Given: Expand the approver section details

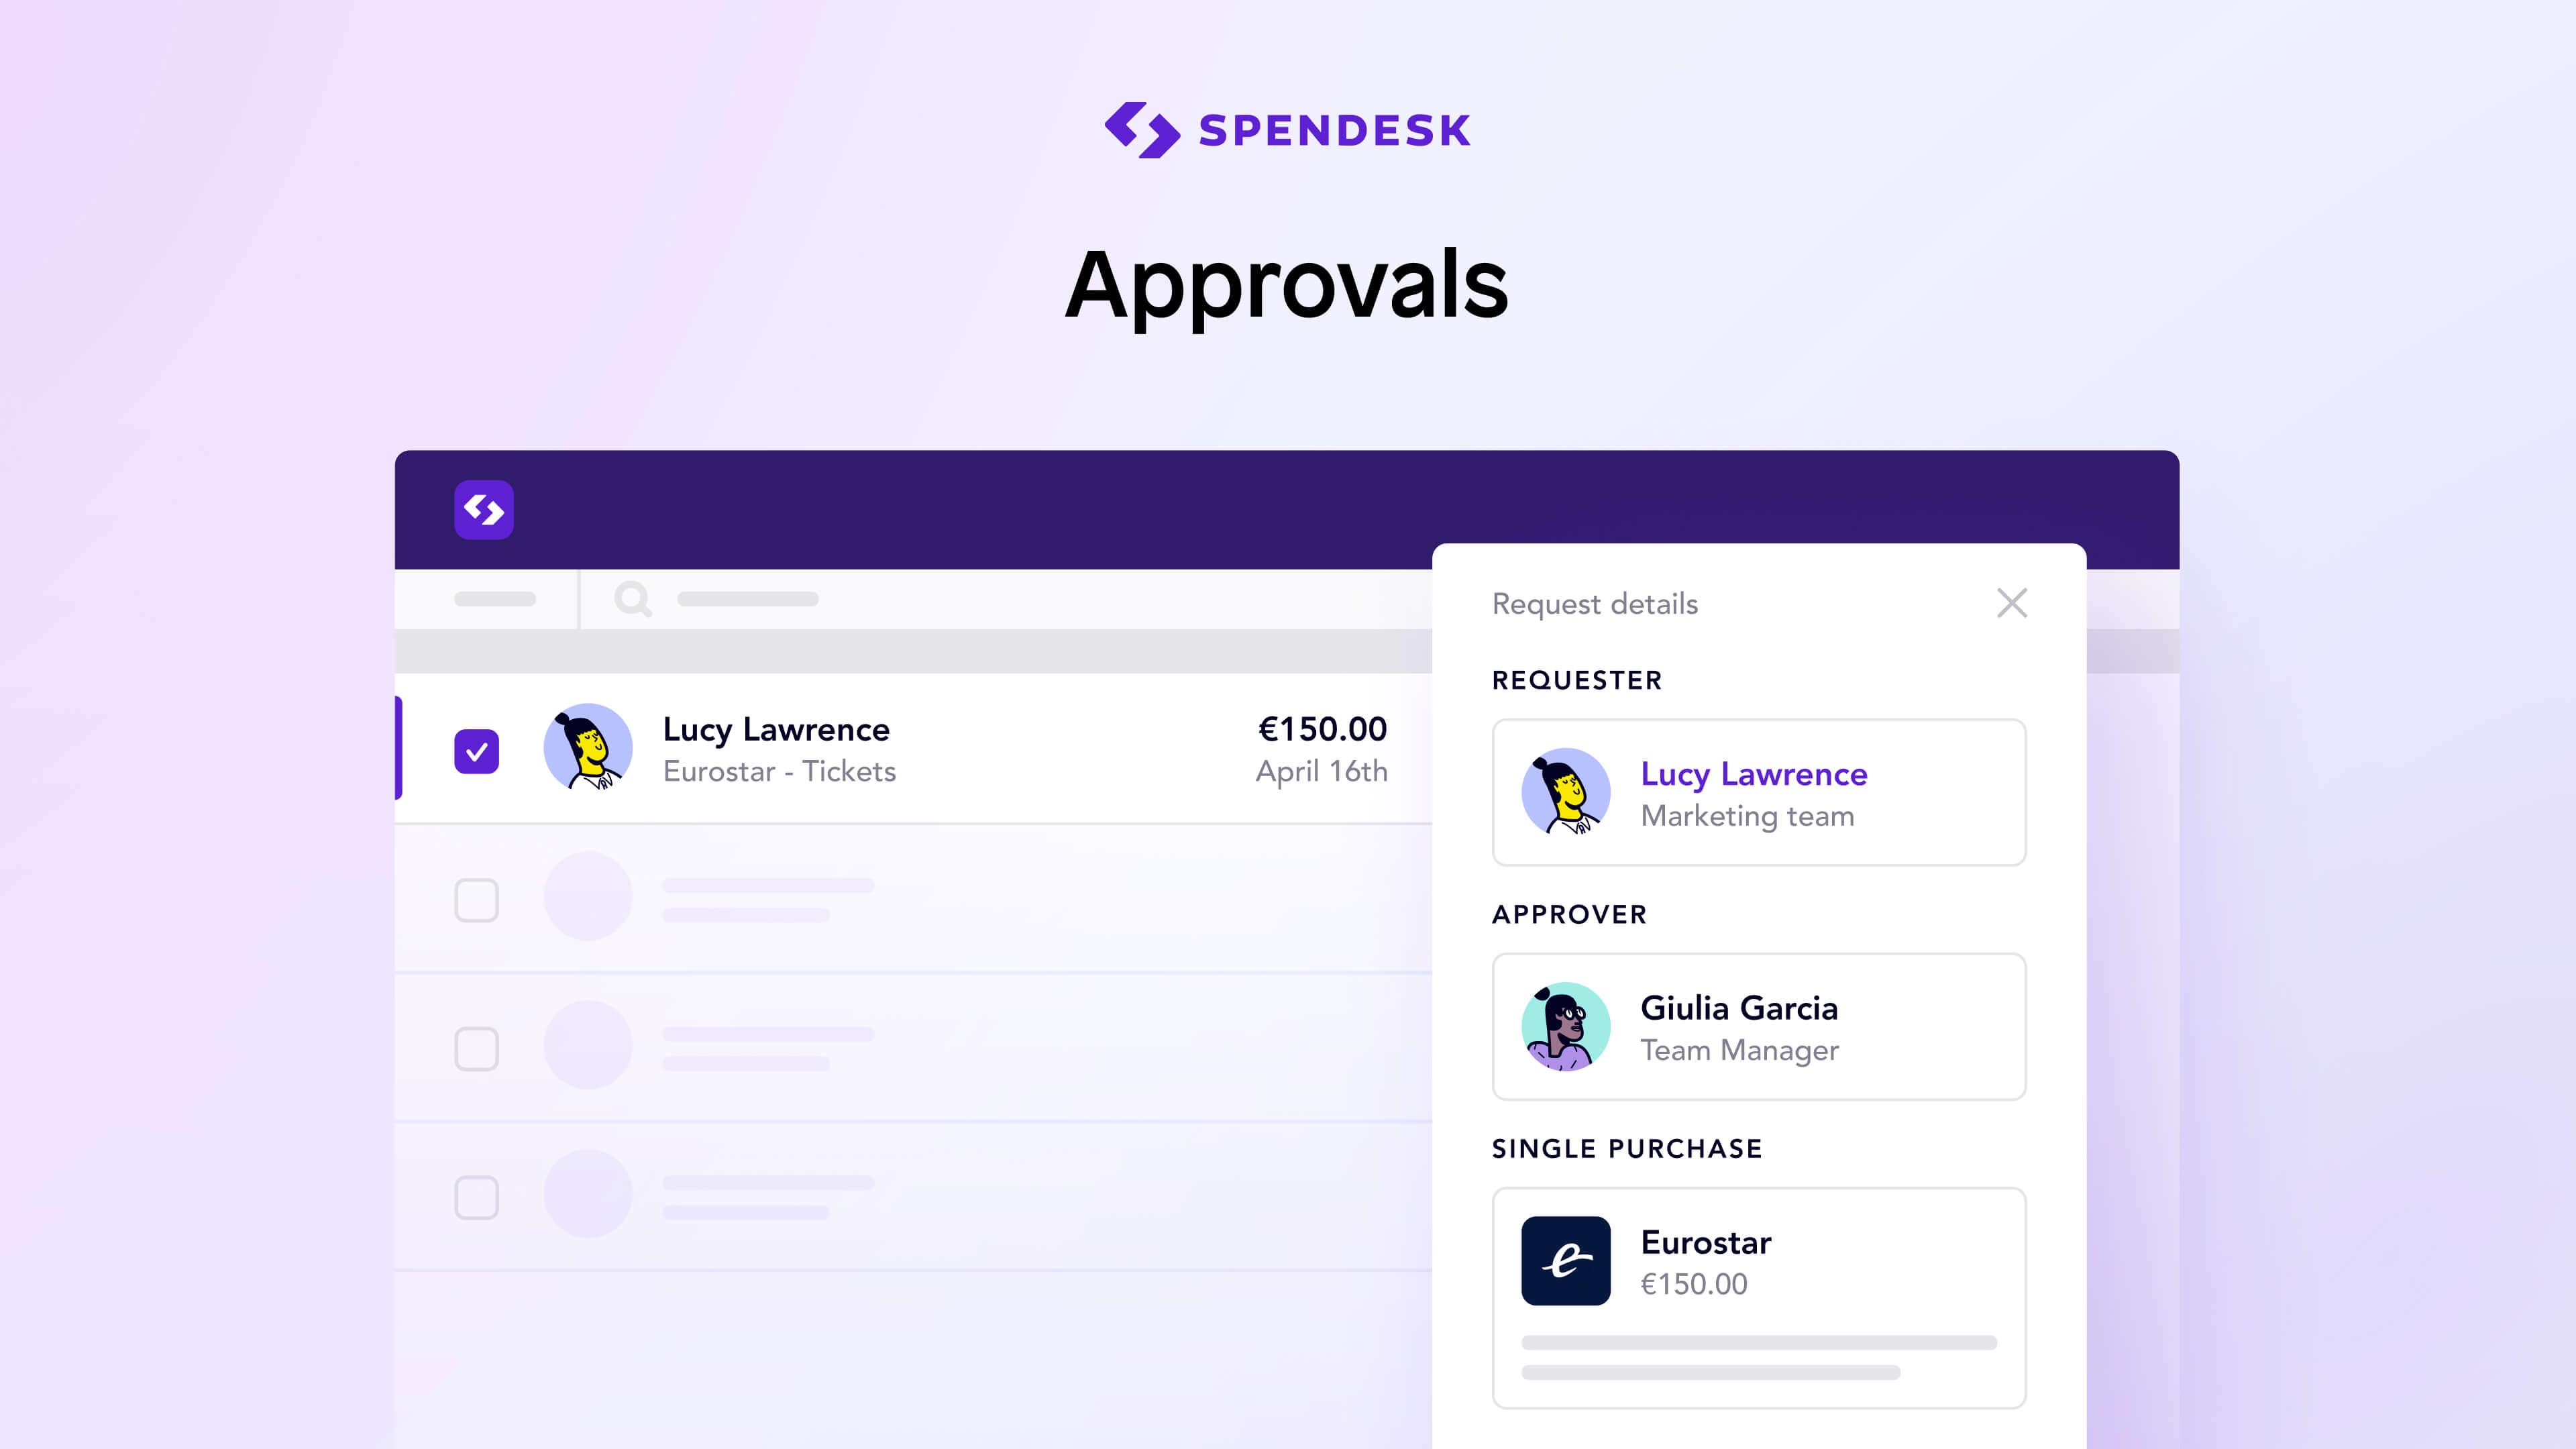Looking at the screenshot, I should (x=1759, y=1026).
